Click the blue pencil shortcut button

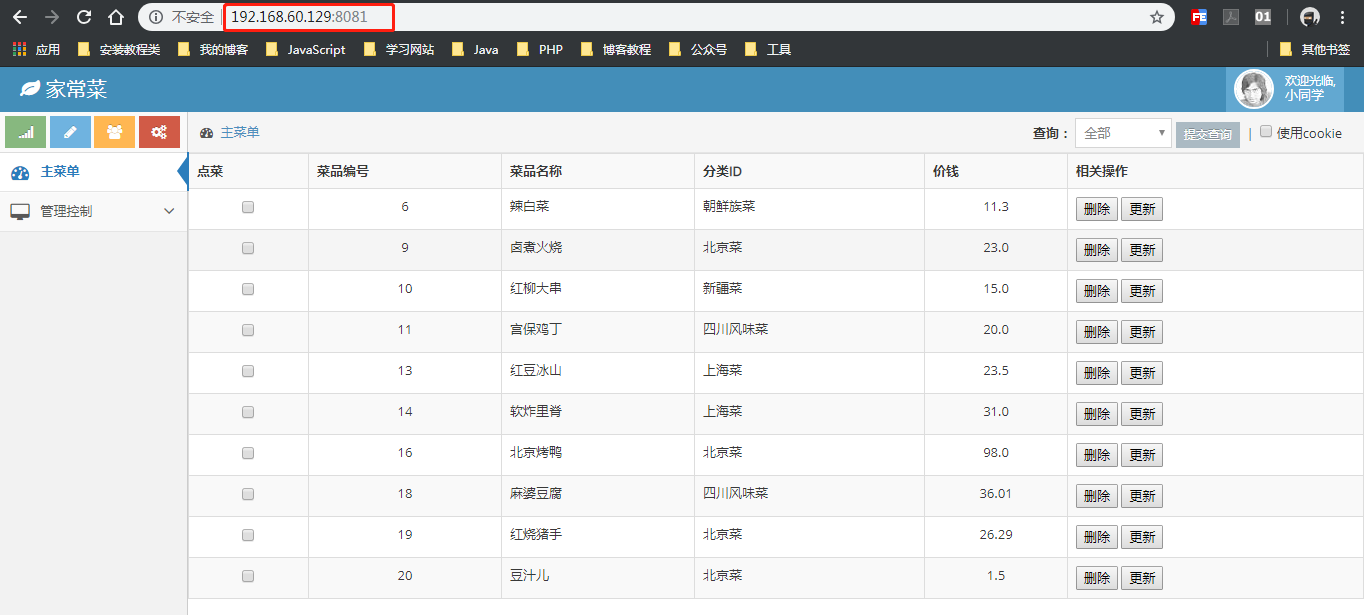70,132
